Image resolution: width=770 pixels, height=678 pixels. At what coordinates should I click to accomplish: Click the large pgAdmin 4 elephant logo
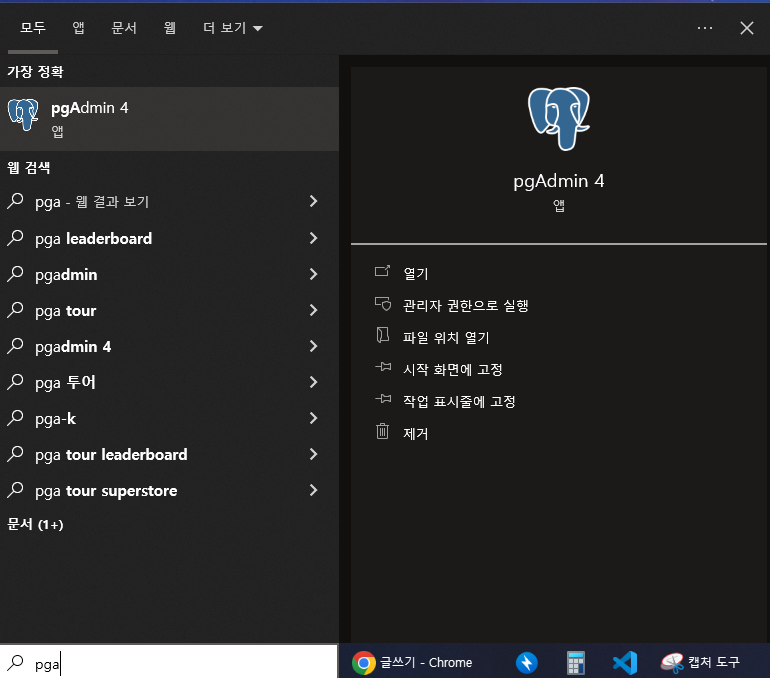(x=559, y=118)
